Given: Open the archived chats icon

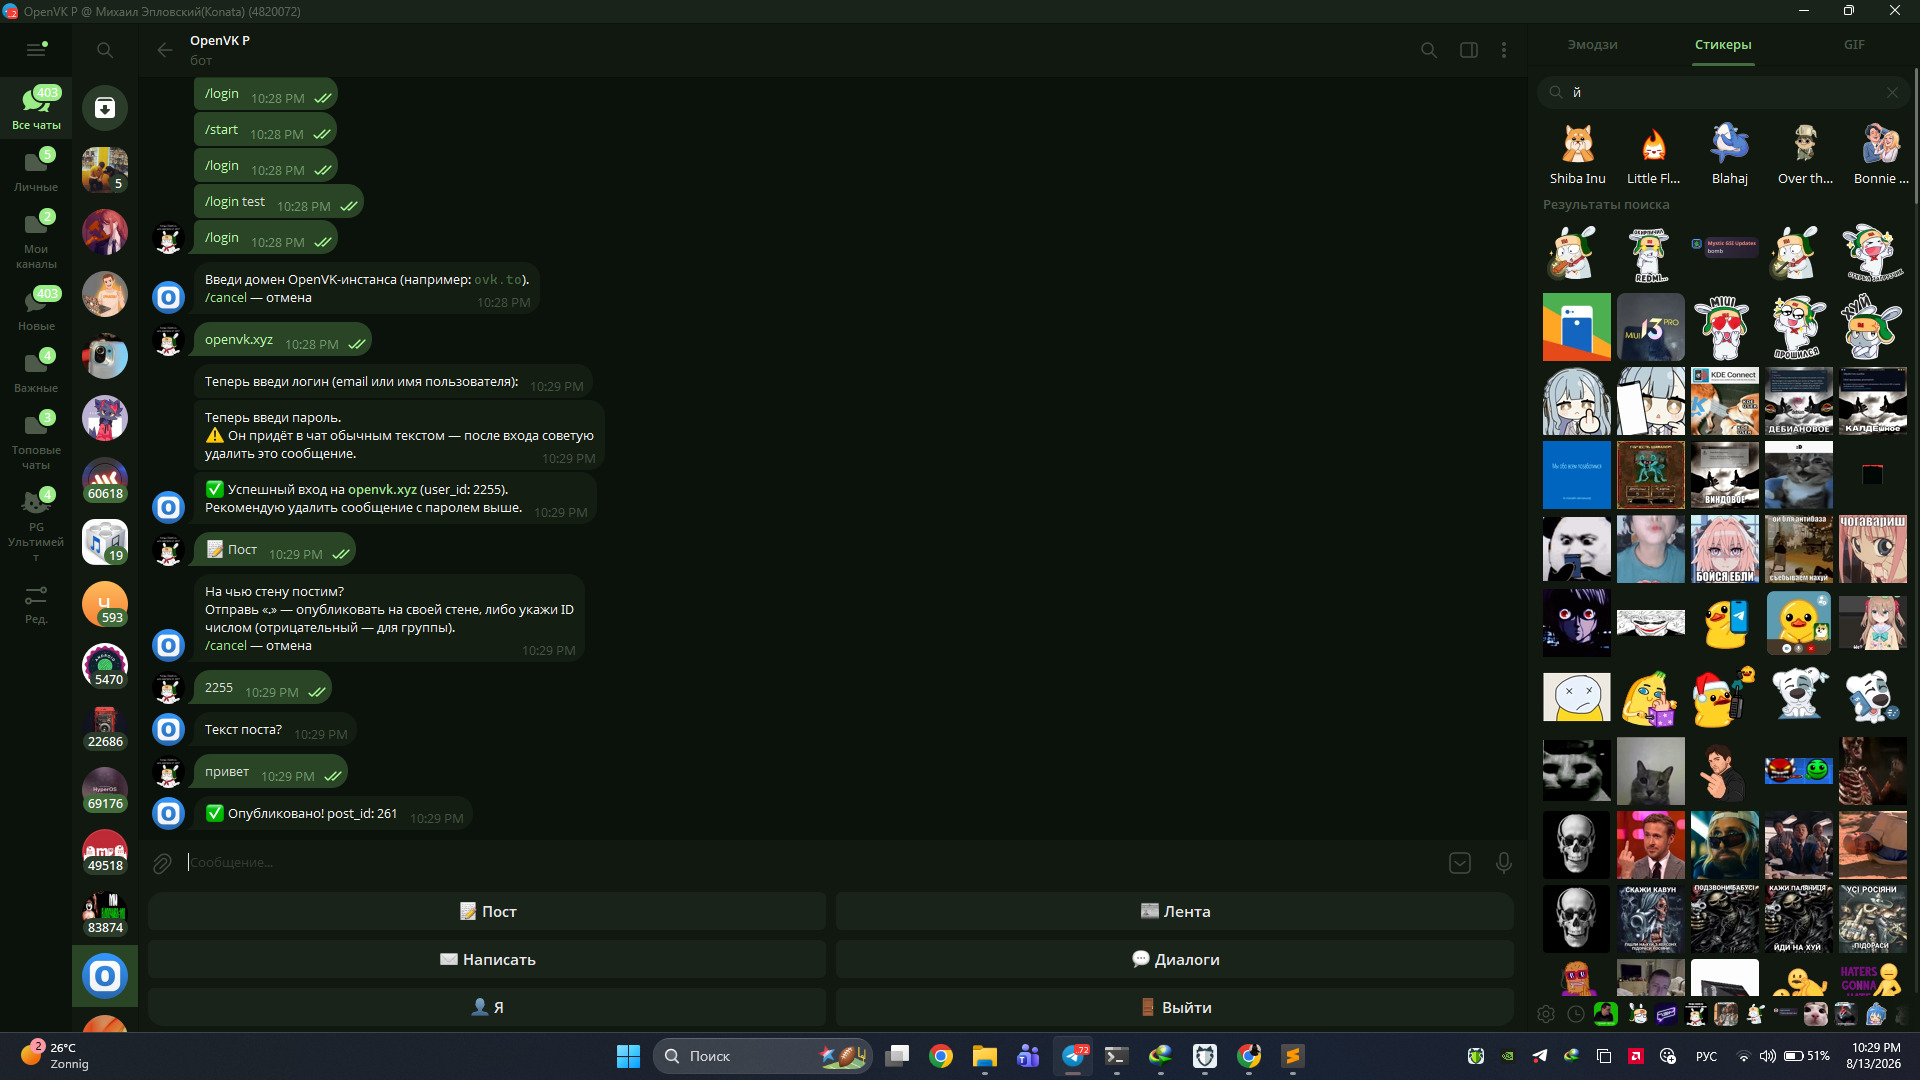Looking at the screenshot, I should coord(105,108).
